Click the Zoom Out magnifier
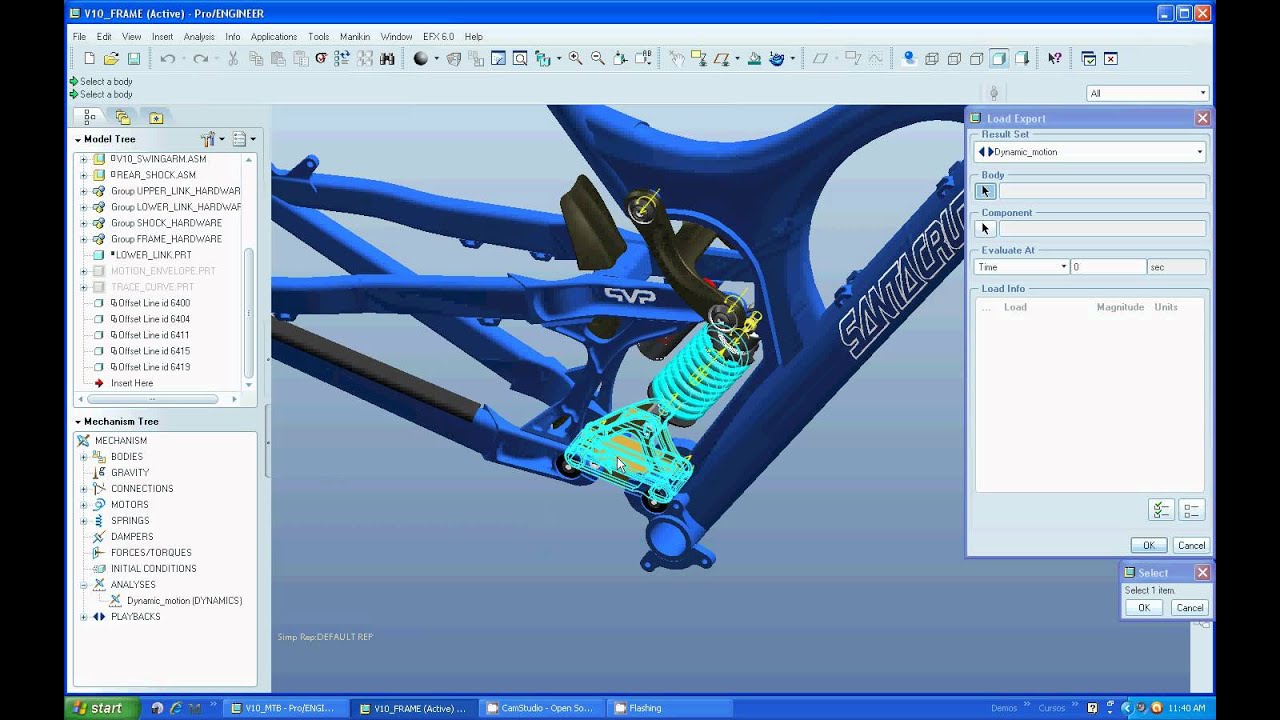Screen dimensions: 1280x720 pyautogui.click(x=597, y=59)
